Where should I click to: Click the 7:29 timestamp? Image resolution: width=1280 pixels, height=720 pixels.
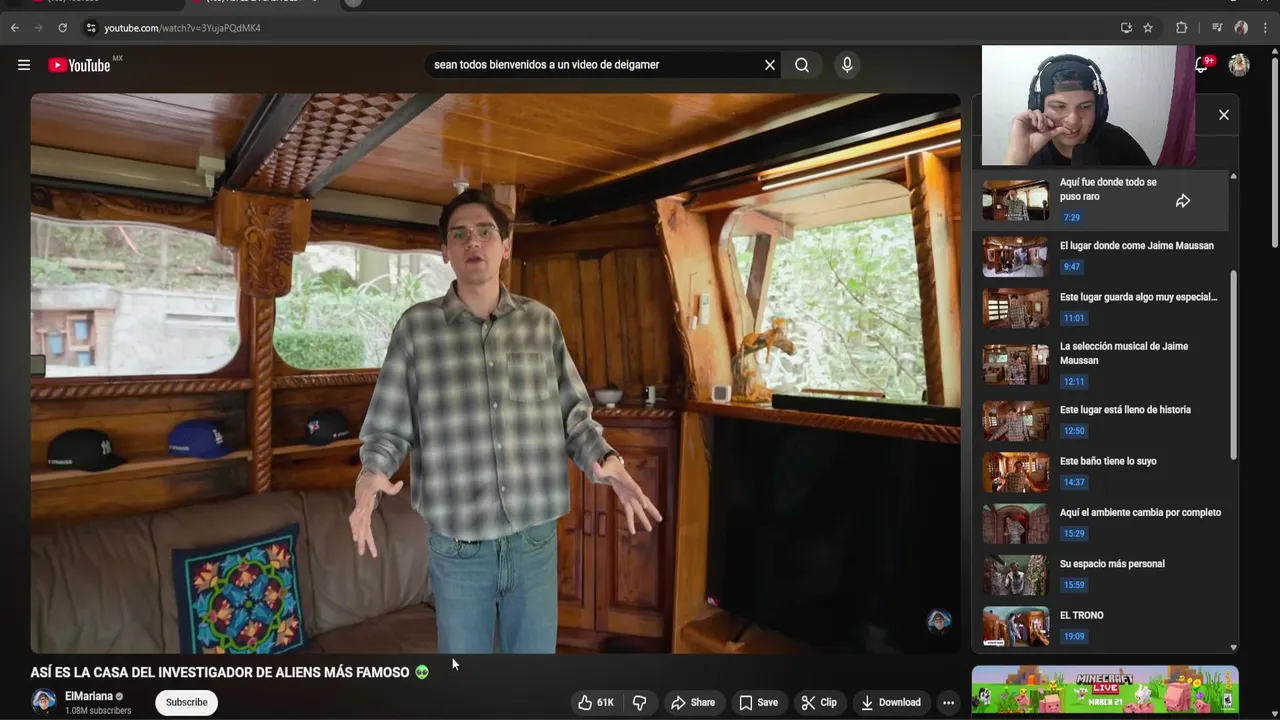click(x=1071, y=217)
